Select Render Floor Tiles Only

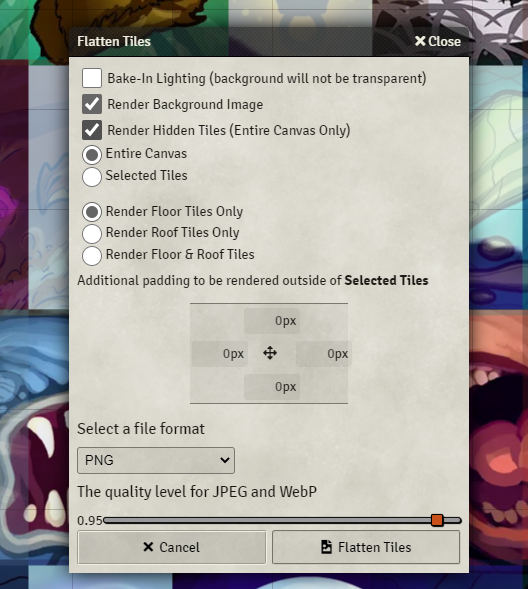[92, 212]
